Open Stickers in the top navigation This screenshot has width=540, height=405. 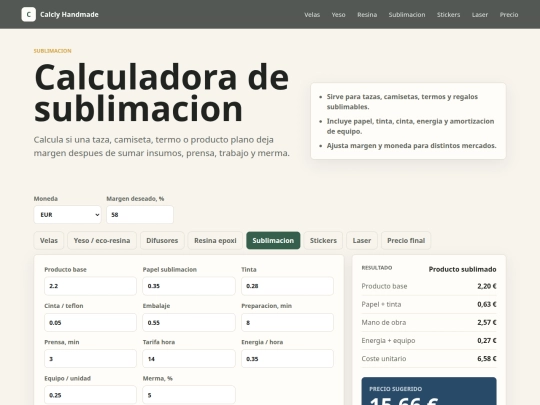[x=448, y=15]
